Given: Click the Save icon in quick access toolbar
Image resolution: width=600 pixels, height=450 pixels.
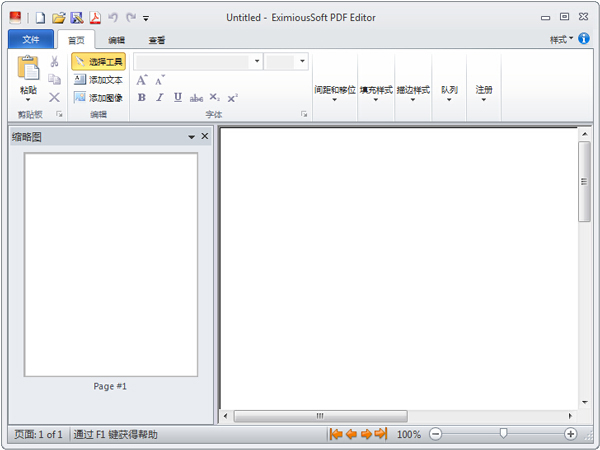Looking at the screenshot, I should coord(77,18).
